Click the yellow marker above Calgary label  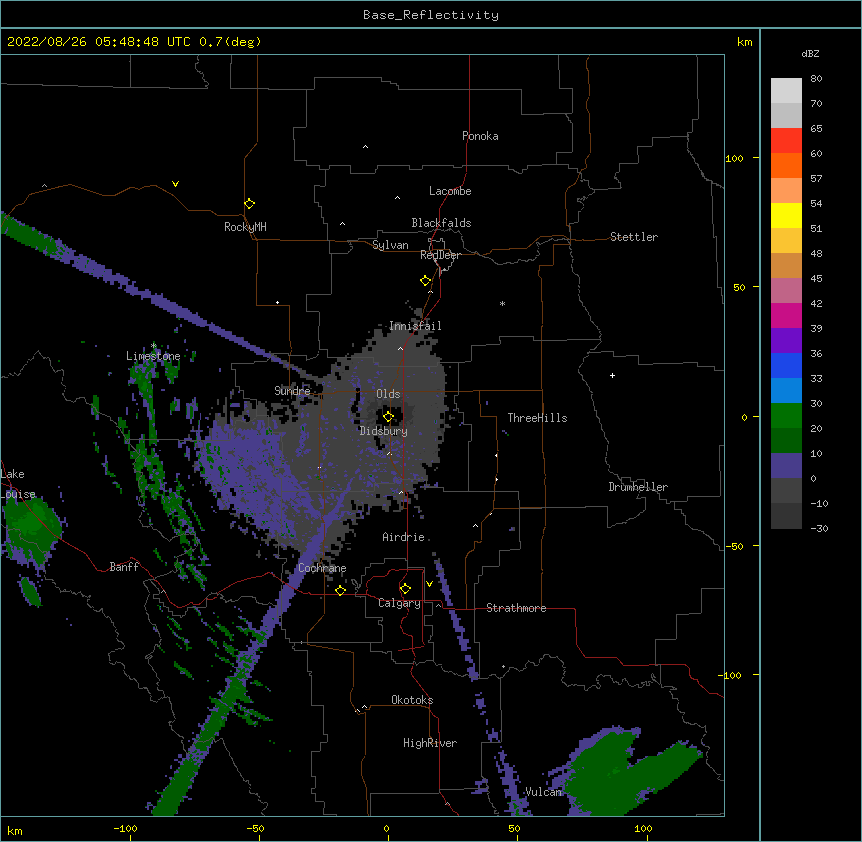[405, 589]
